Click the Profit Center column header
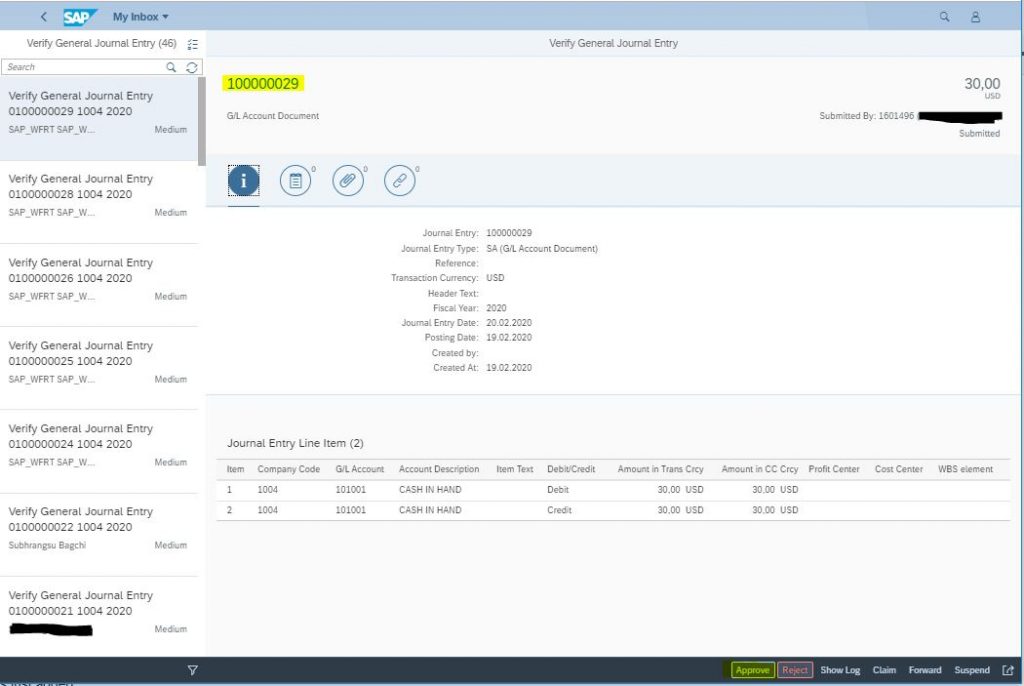The width and height of the screenshot is (1024, 686). click(x=834, y=469)
